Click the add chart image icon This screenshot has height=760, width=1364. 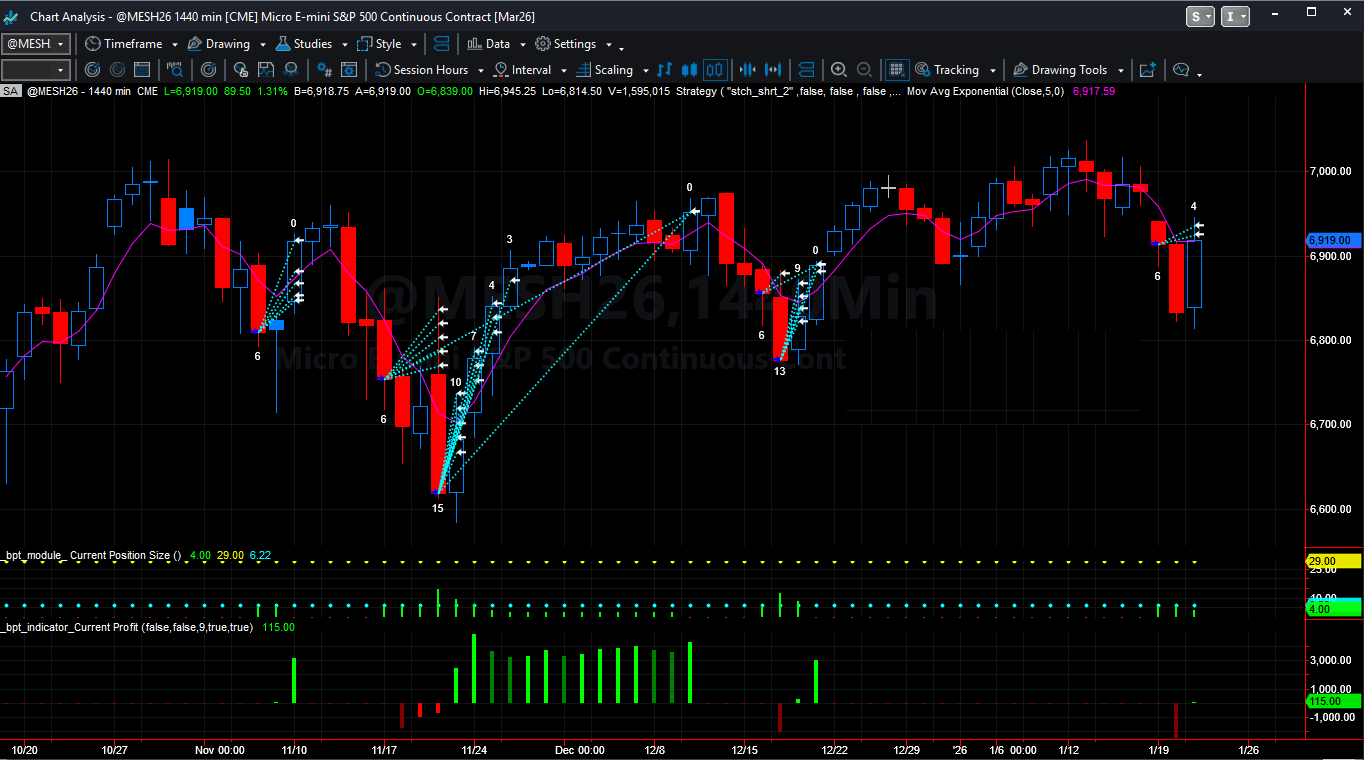pyautogui.click(x=1147, y=70)
